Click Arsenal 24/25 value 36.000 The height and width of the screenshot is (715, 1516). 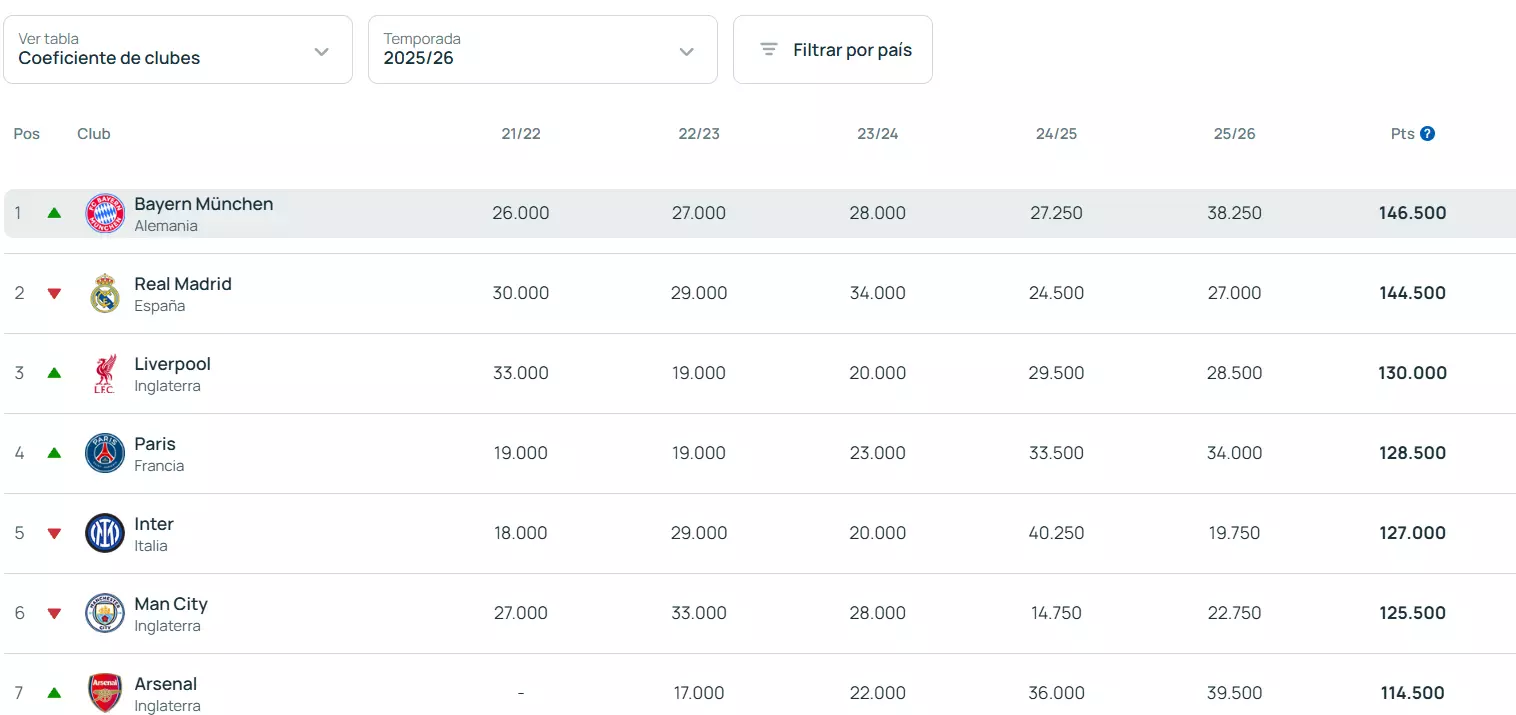1057,693
